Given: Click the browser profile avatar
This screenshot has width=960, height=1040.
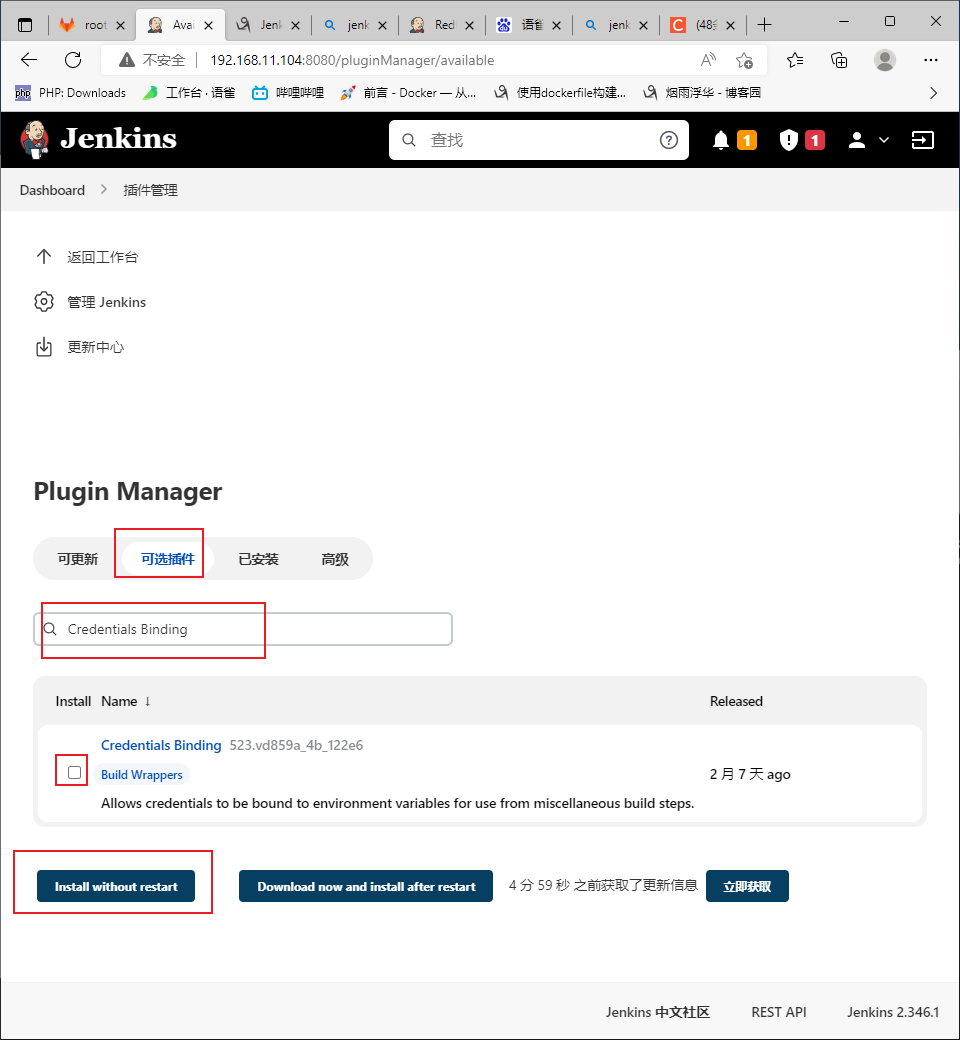Looking at the screenshot, I should coord(884,60).
